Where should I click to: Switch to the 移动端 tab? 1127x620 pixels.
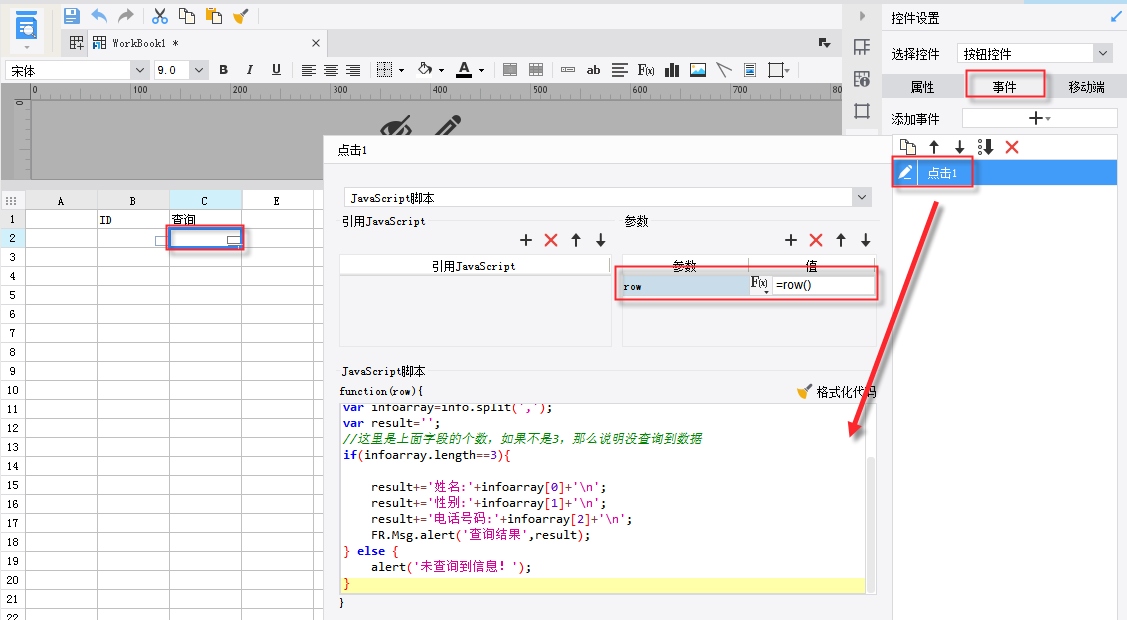(1086, 87)
